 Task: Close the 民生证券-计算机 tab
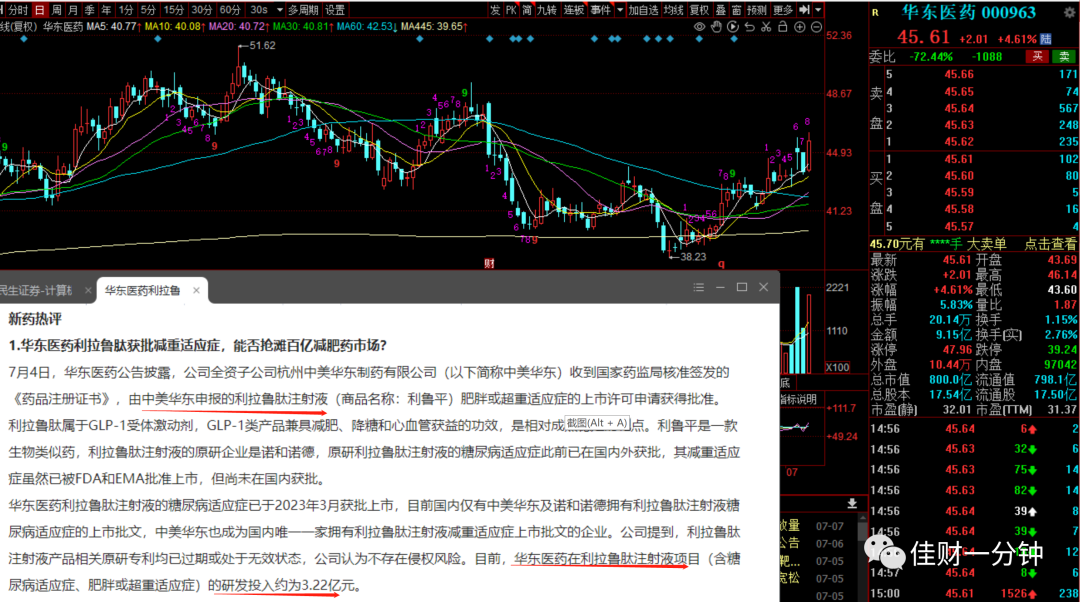pyautogui.click(x=87, y=291)
